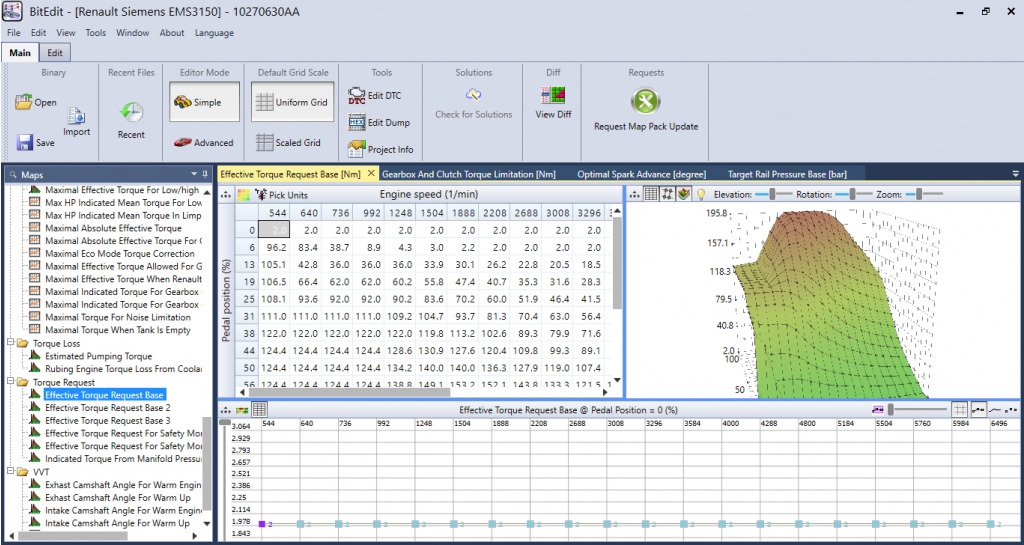The width and height of the screenshot is (1024, 545).
Task: Select Uniform Grid scale
Action: coord(293,102)
